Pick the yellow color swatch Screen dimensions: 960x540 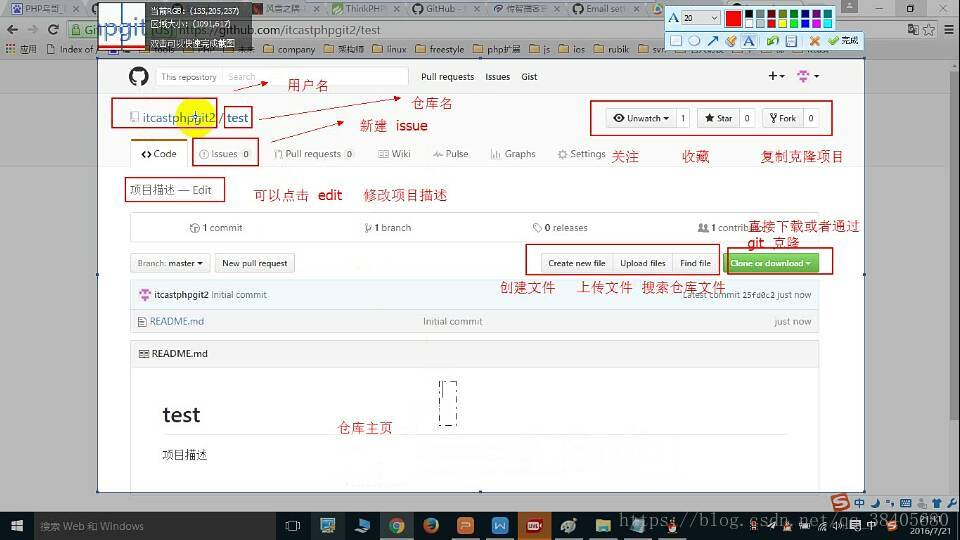click(782, 23)
